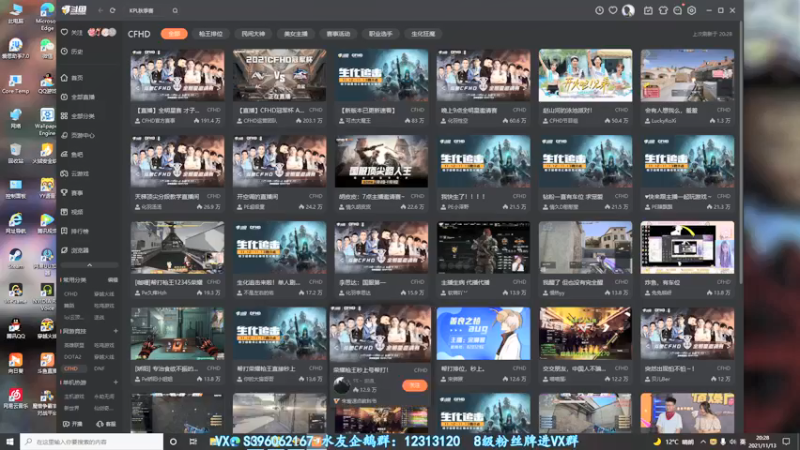Open 排行榜 rankings in sidebar
Image resolution: width=800 pixels, height=450 pixels.
pos(75,231)
